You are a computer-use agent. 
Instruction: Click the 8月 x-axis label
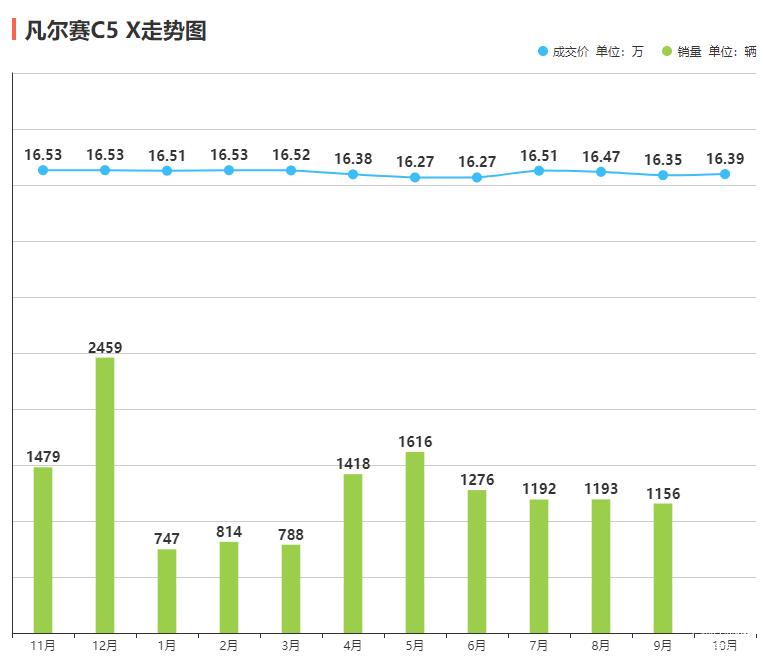601,646
